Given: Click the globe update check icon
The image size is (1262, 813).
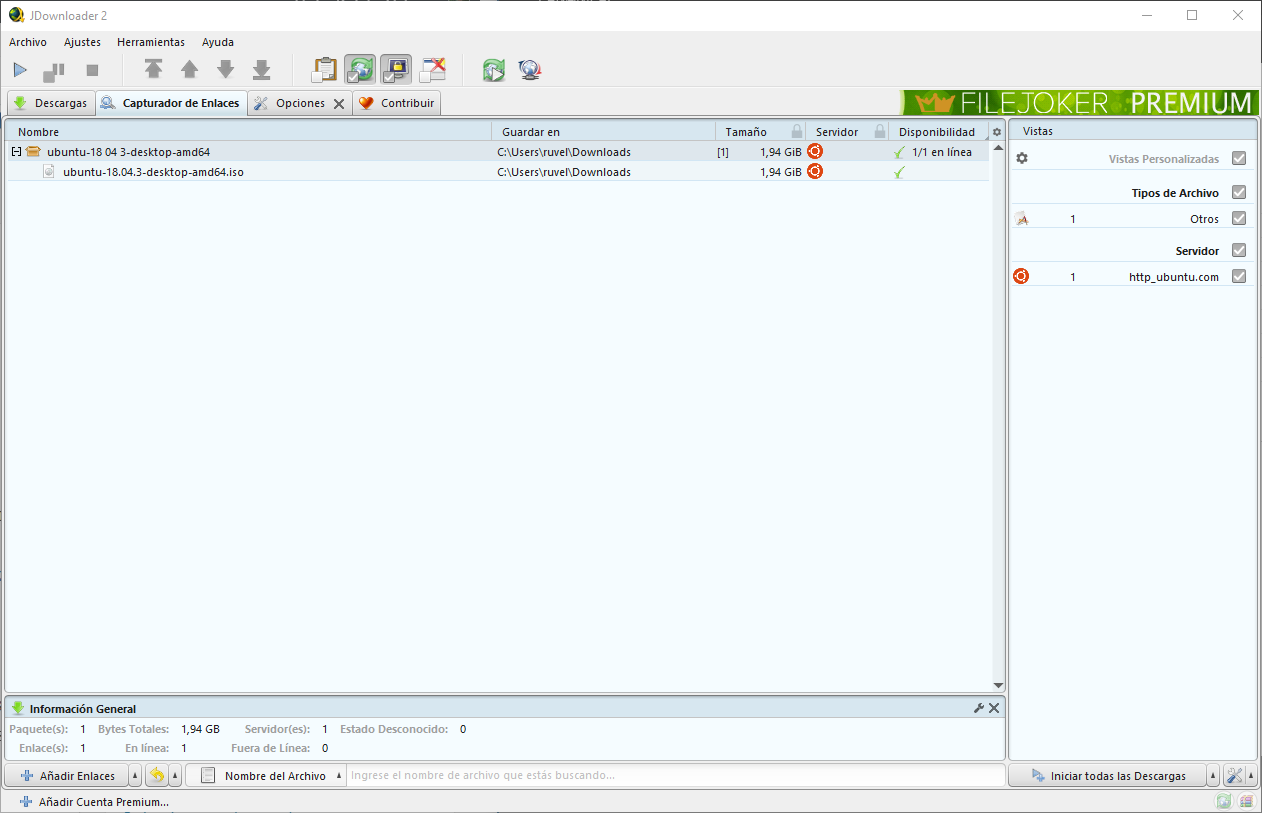Looking at the screenshot, I should coord(530,70).
